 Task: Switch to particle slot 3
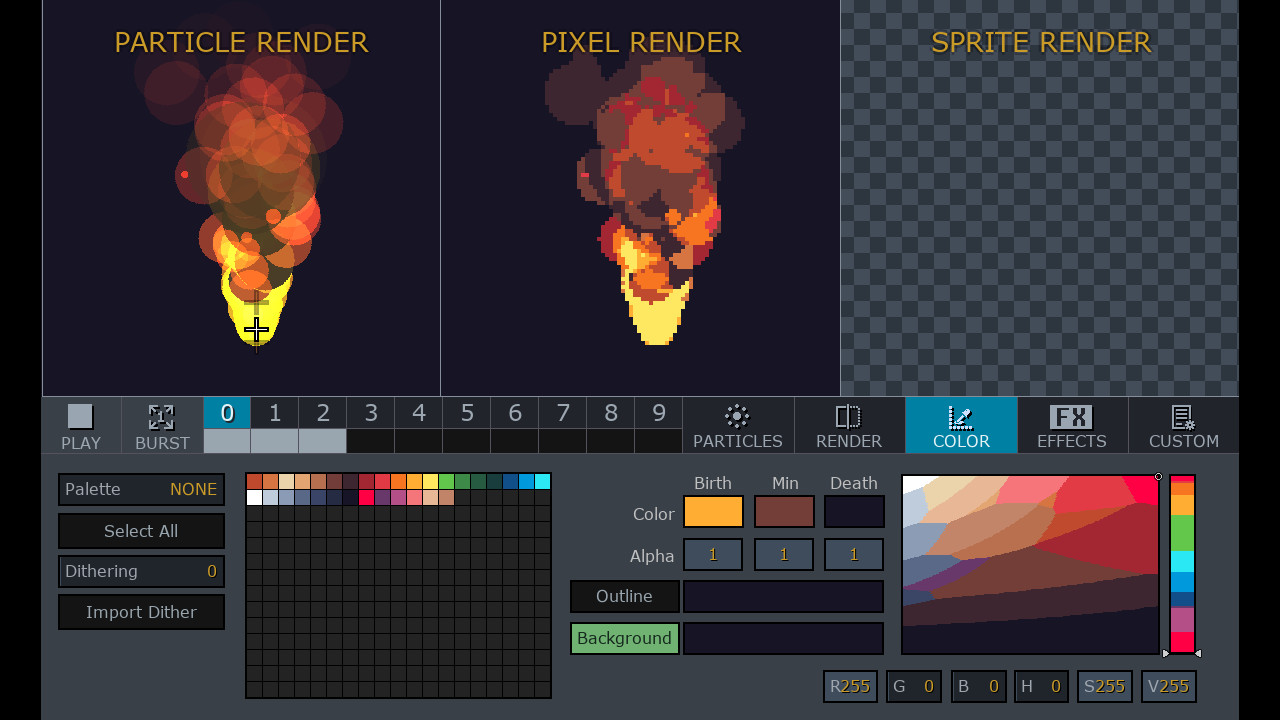371,412
